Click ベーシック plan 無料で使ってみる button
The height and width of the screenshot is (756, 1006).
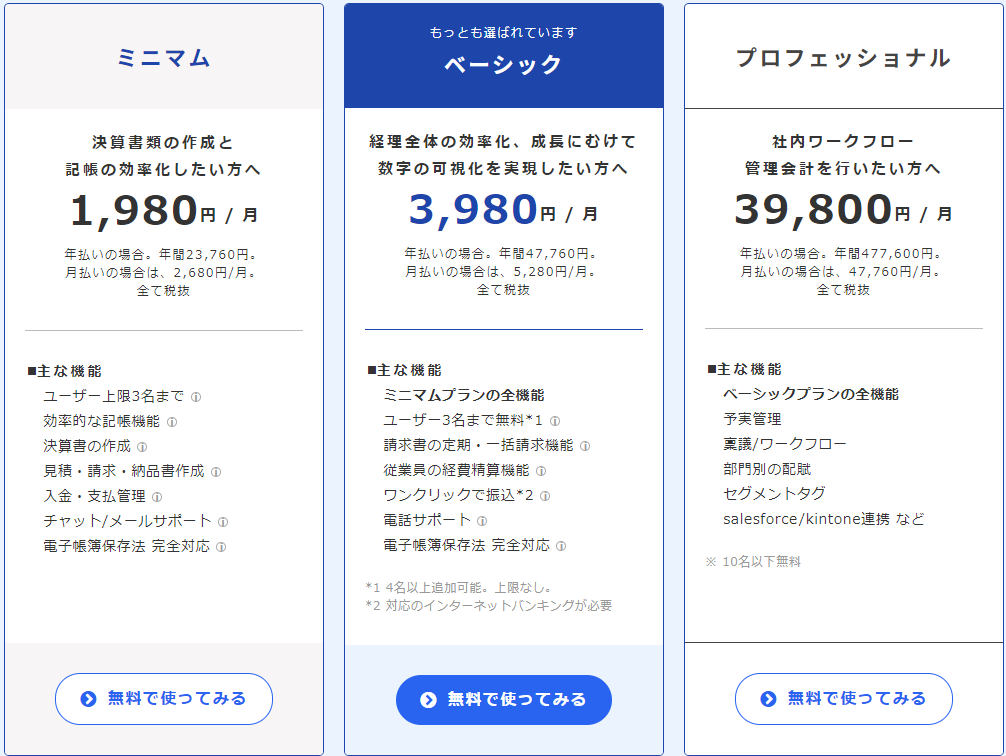[504, 700]
